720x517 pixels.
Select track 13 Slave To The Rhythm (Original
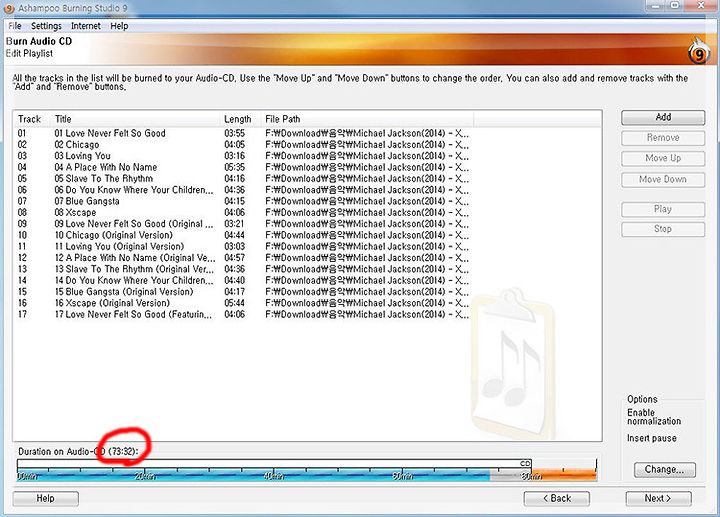243,269
